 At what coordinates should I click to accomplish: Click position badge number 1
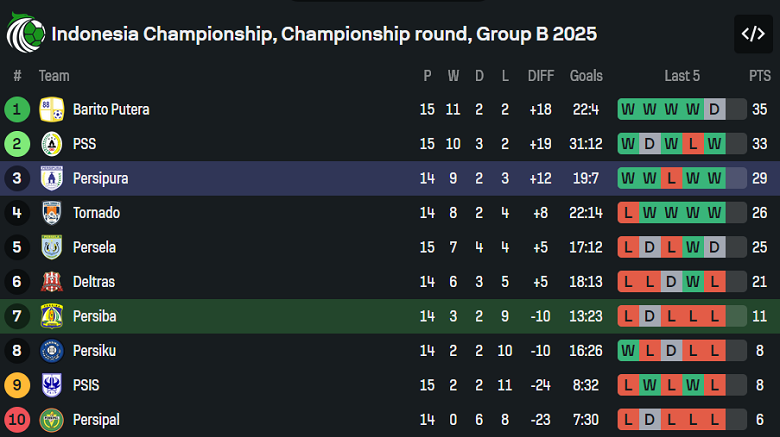click(17, 109)
